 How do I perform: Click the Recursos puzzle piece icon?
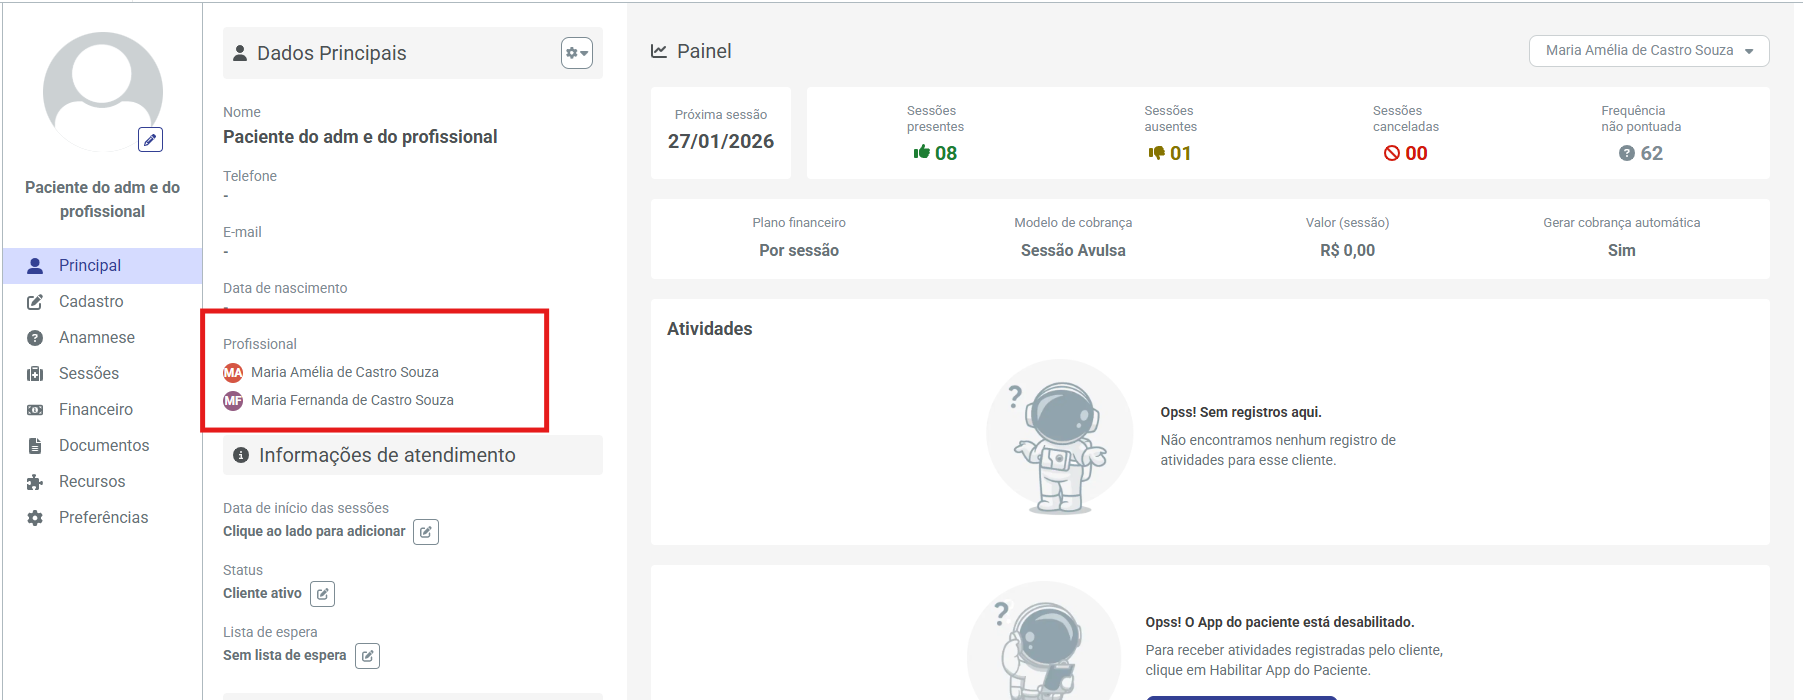click(x=35, y=482)
